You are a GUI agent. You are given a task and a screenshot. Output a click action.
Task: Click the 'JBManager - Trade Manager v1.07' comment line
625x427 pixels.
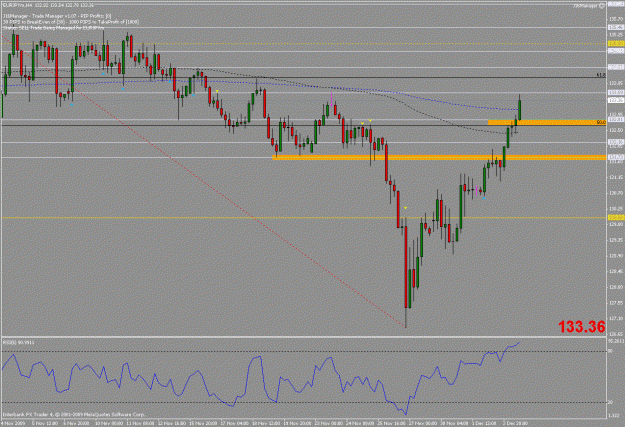[57, 16]
